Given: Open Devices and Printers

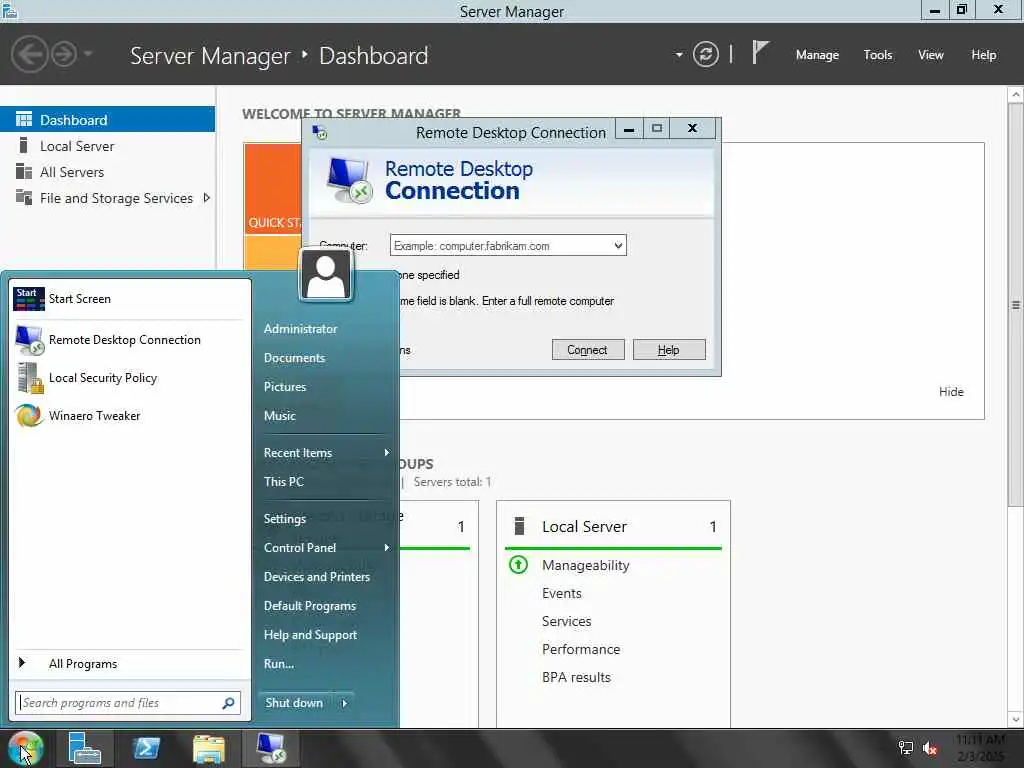Looking at the screenshot, I should (x=317, y=577).
